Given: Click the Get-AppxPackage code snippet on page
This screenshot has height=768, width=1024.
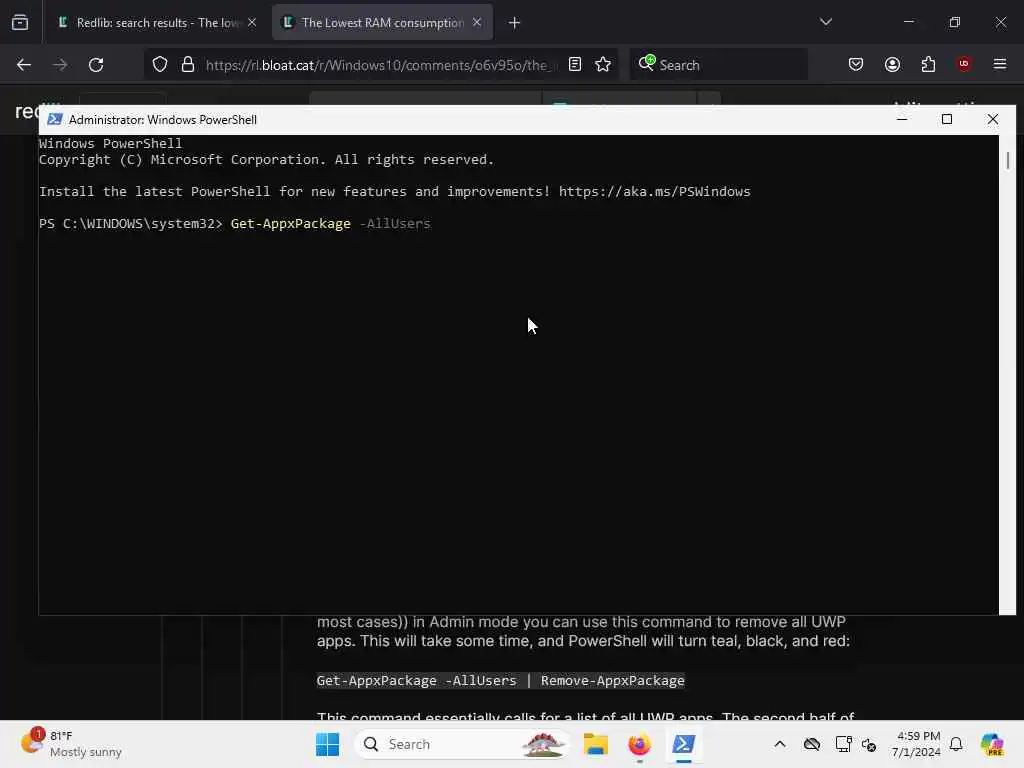Looking at the screenshot, I should click(500, 680).
